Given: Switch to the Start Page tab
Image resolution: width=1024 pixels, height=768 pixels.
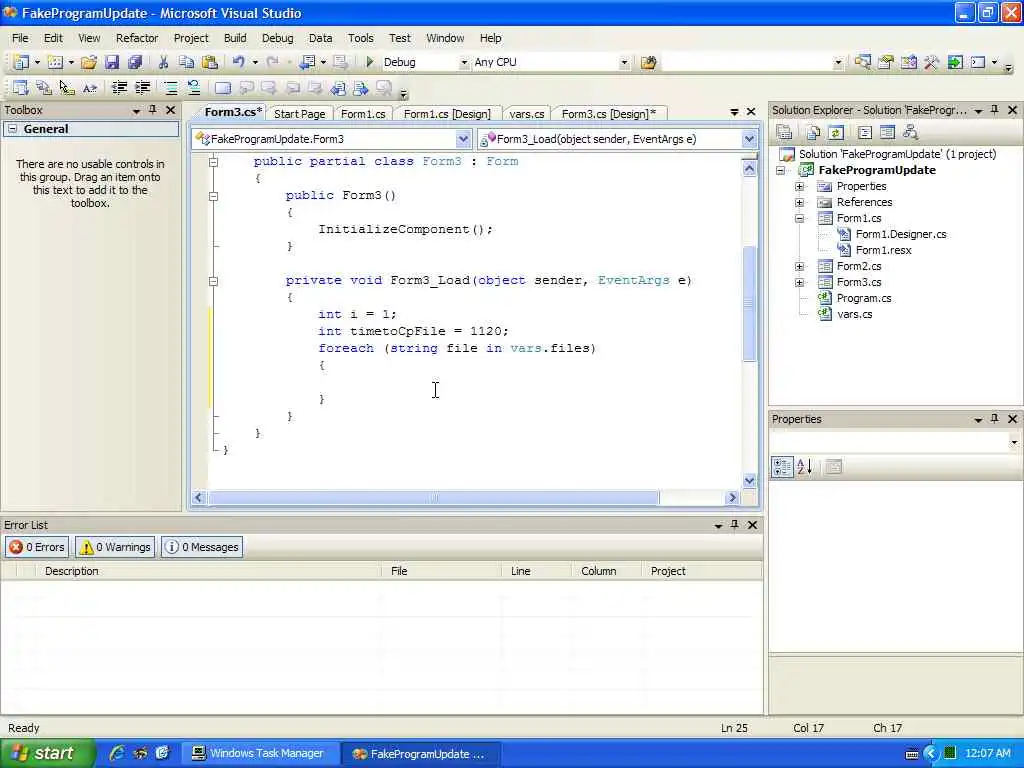Looking at the screenshot, I should [299, 114].
